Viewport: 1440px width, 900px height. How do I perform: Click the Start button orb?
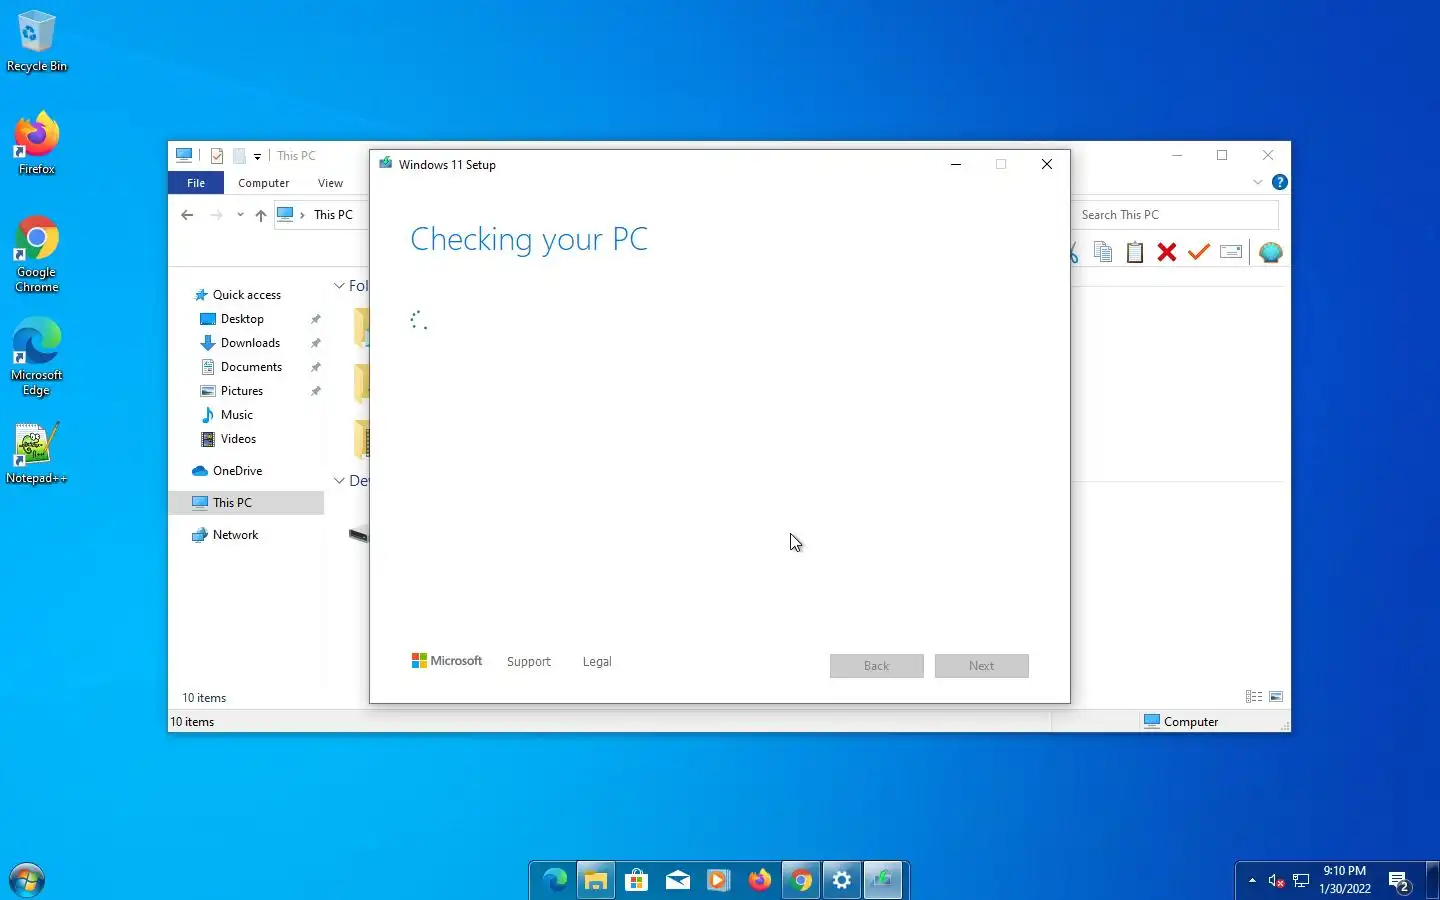coord(27,880)
